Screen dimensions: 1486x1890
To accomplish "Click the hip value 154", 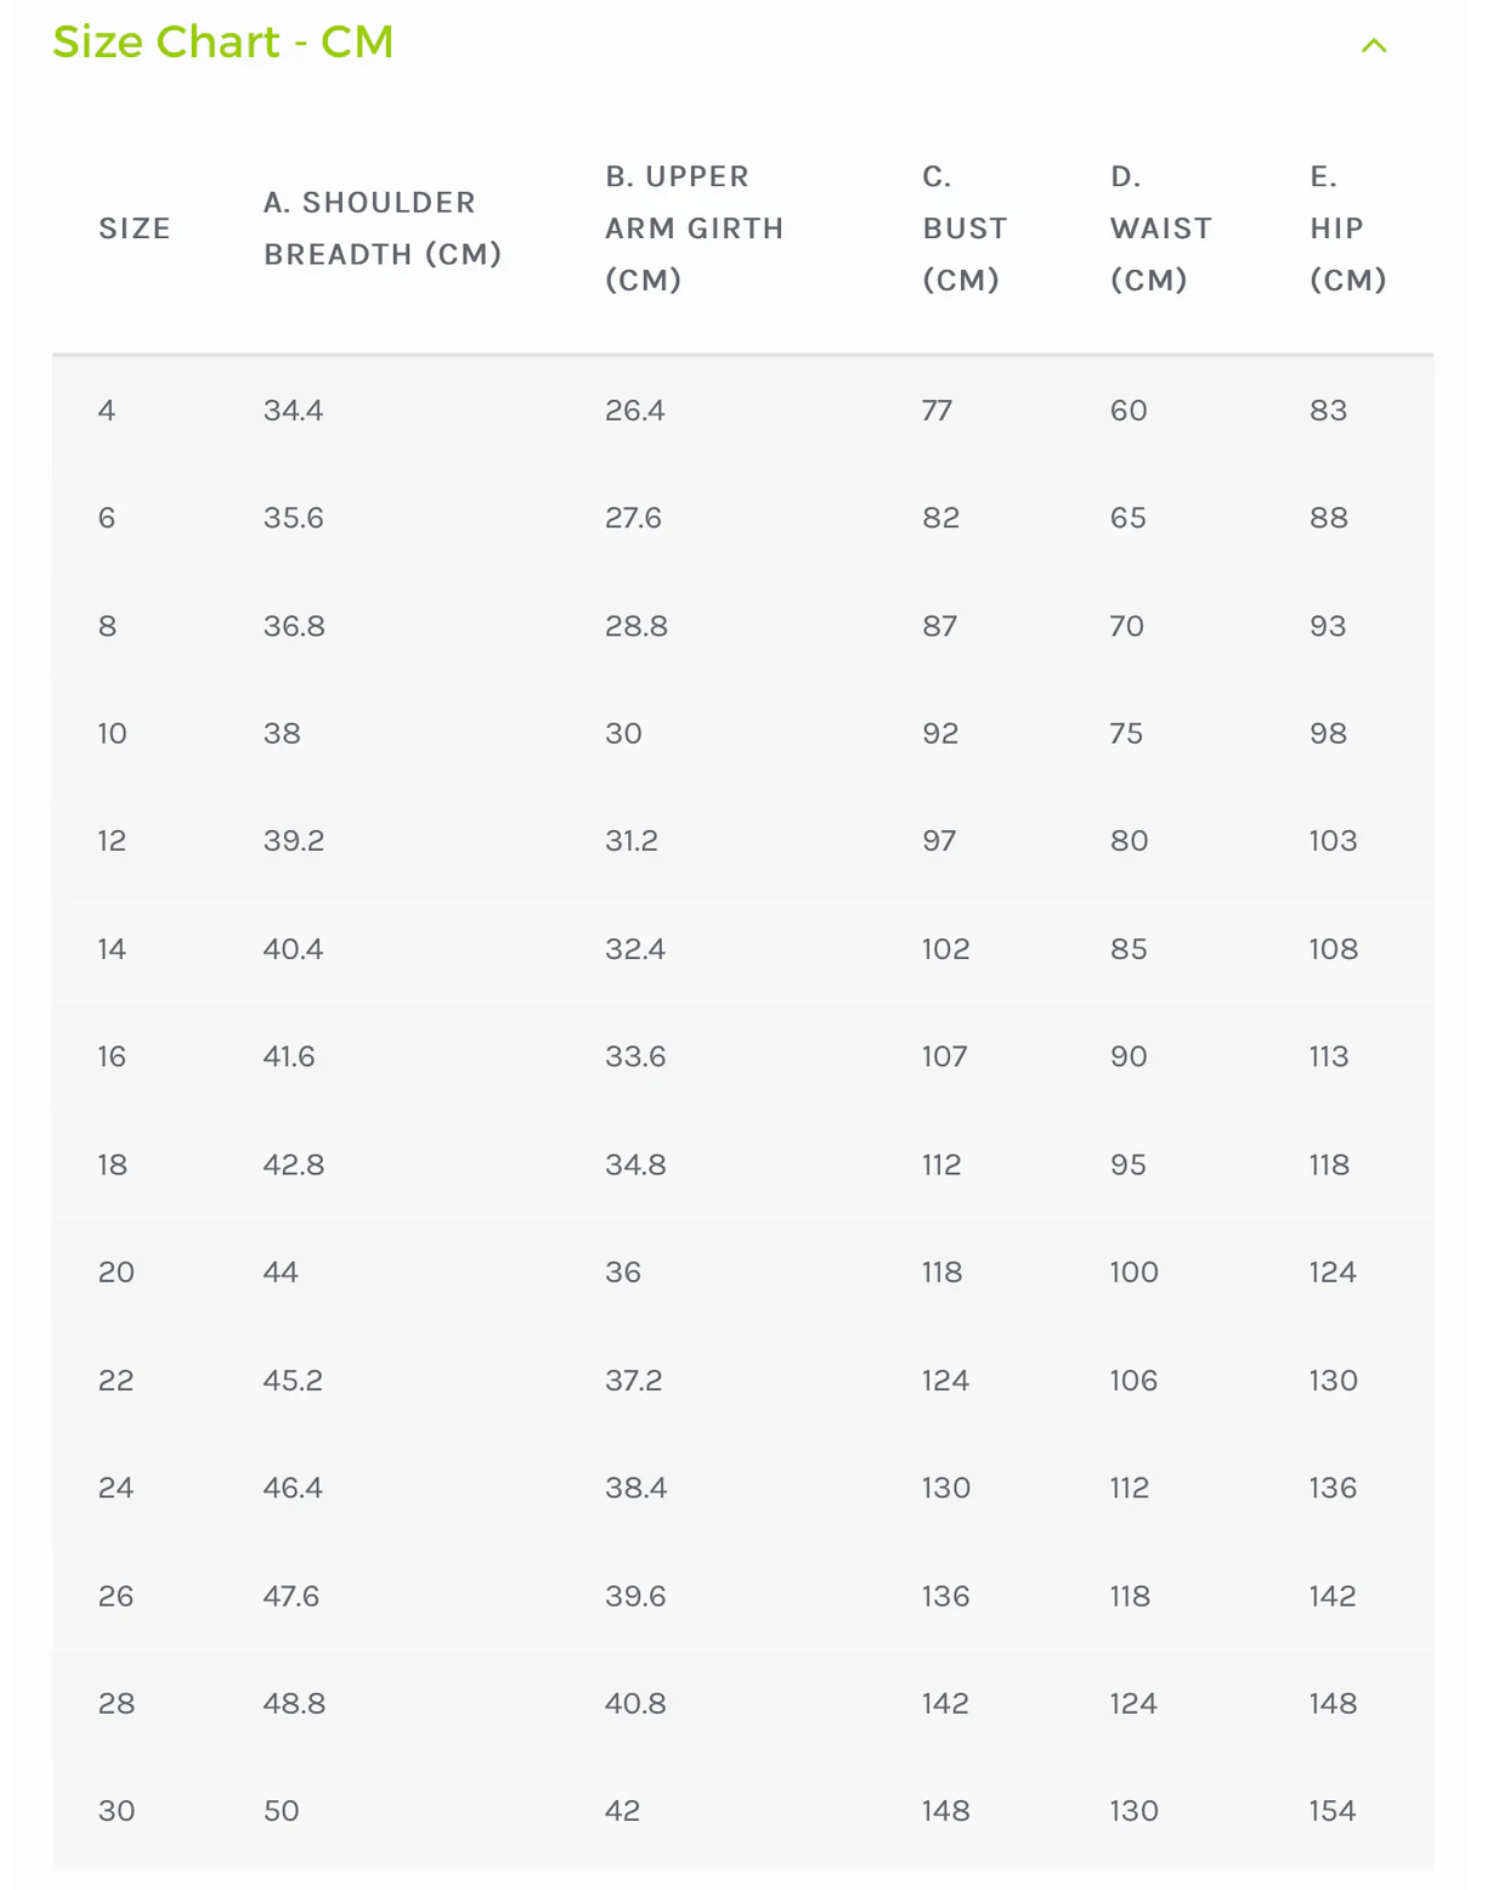I will tap(1332, 1811).
